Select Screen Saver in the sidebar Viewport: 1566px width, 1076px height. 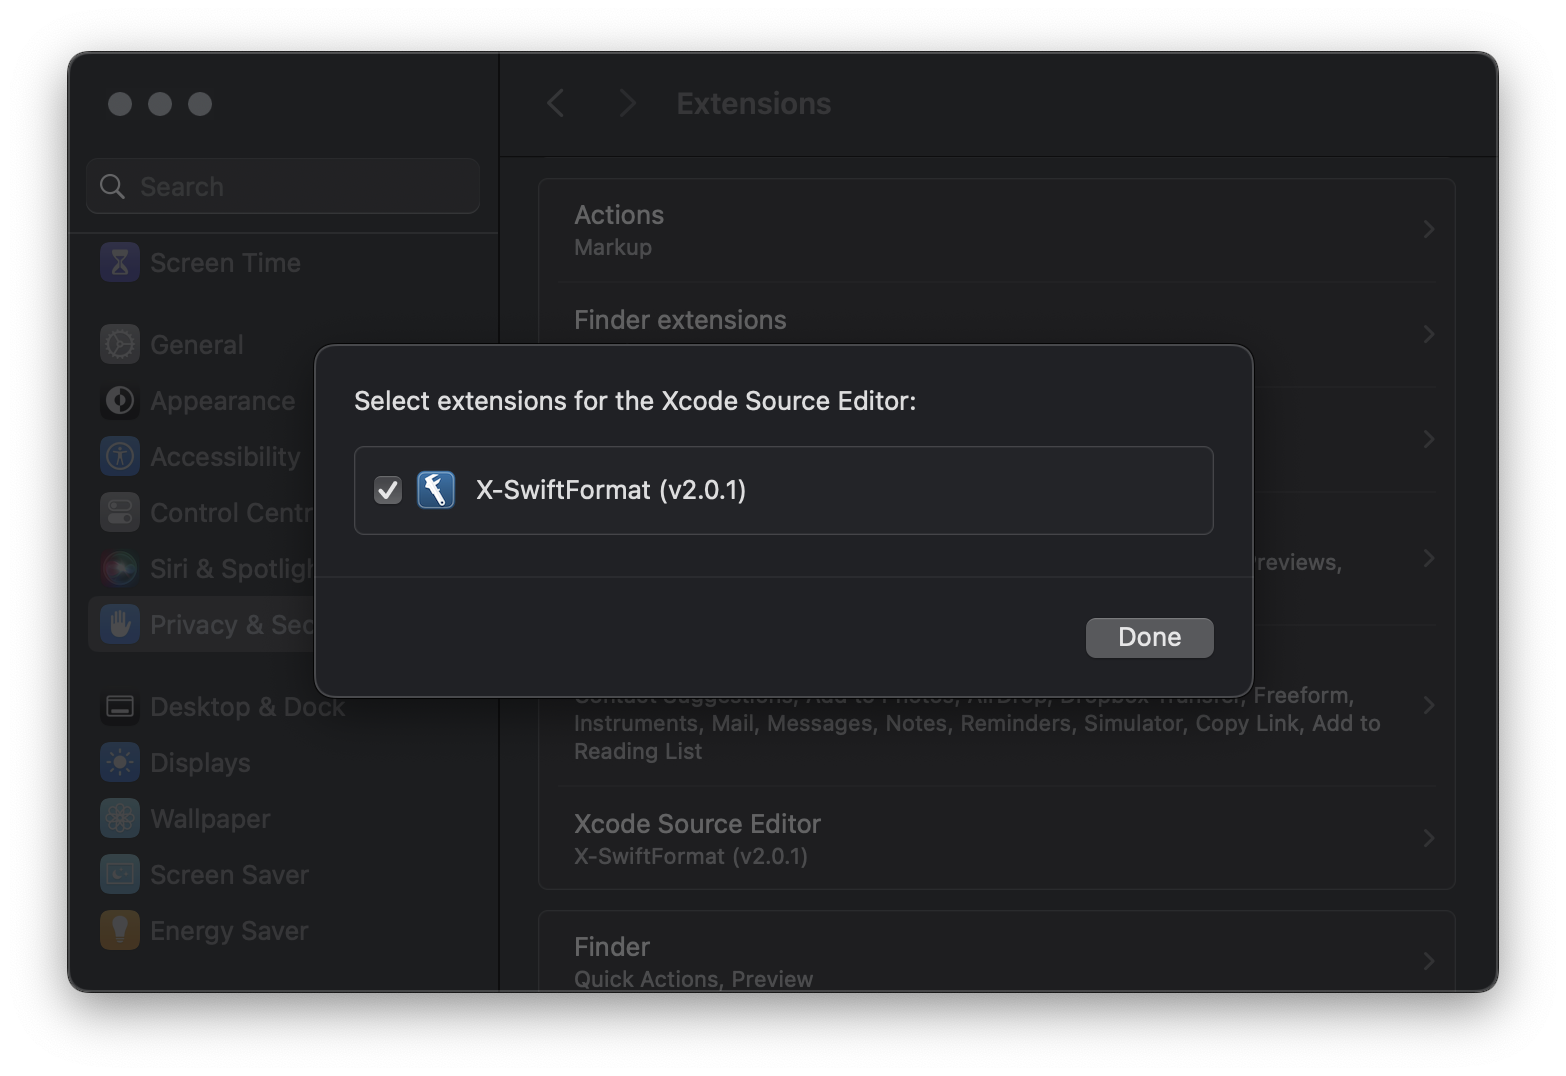click(229, 875)
